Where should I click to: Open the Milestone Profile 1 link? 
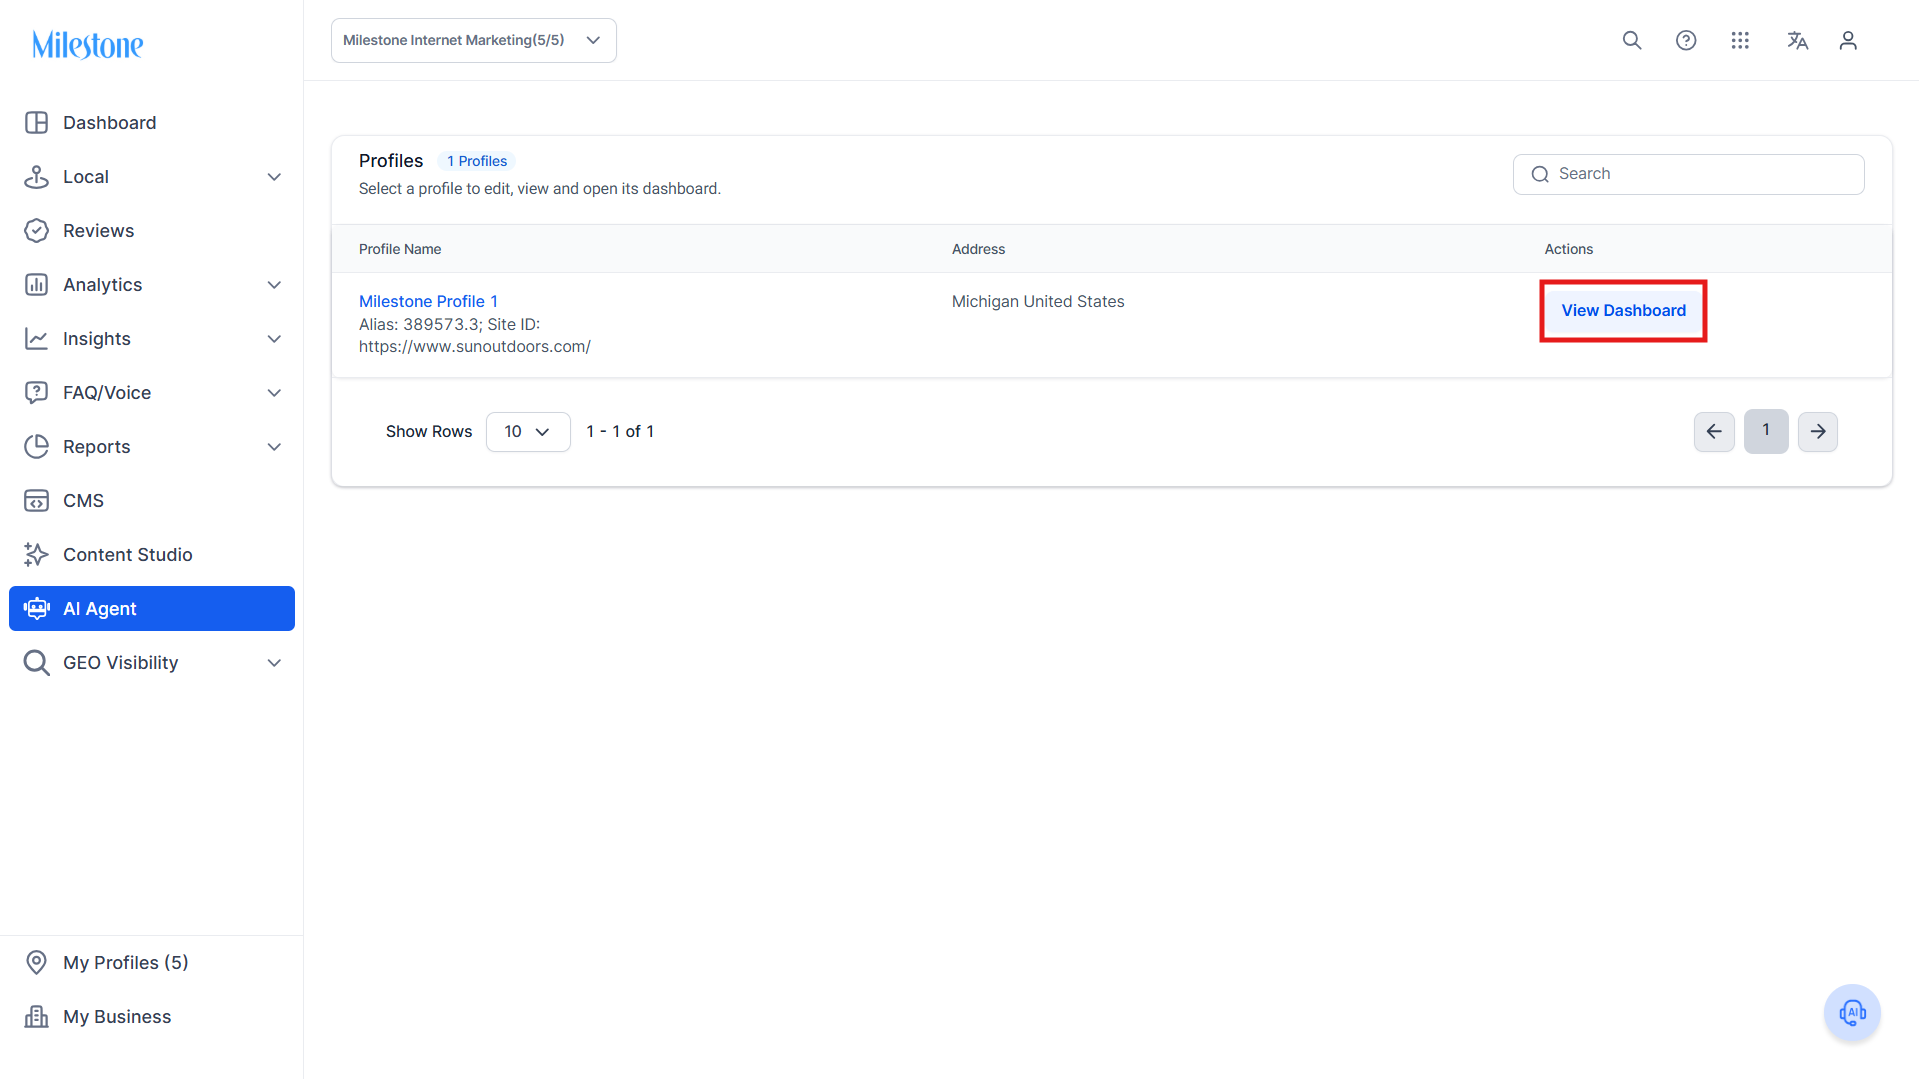click(428, 301)
